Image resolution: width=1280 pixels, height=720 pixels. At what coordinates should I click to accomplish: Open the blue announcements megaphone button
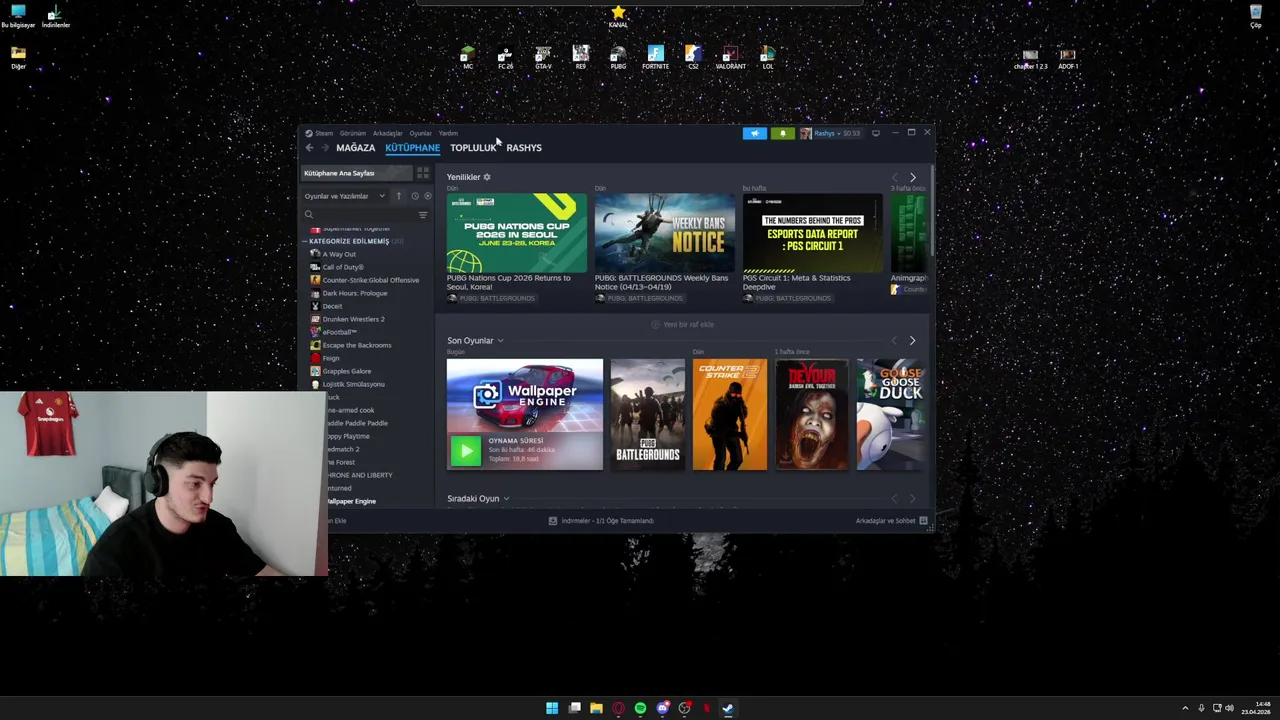click(755, 133)
